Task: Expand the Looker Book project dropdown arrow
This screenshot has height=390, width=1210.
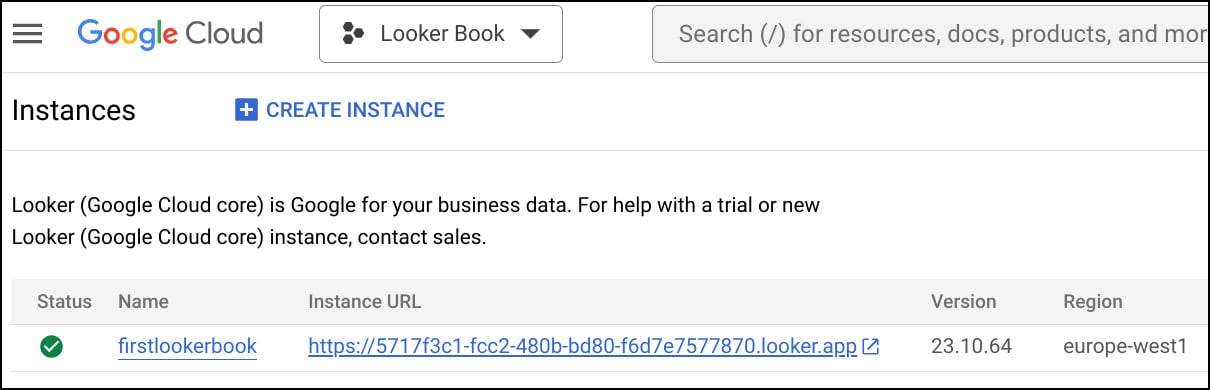Action: tap(531, 34)
